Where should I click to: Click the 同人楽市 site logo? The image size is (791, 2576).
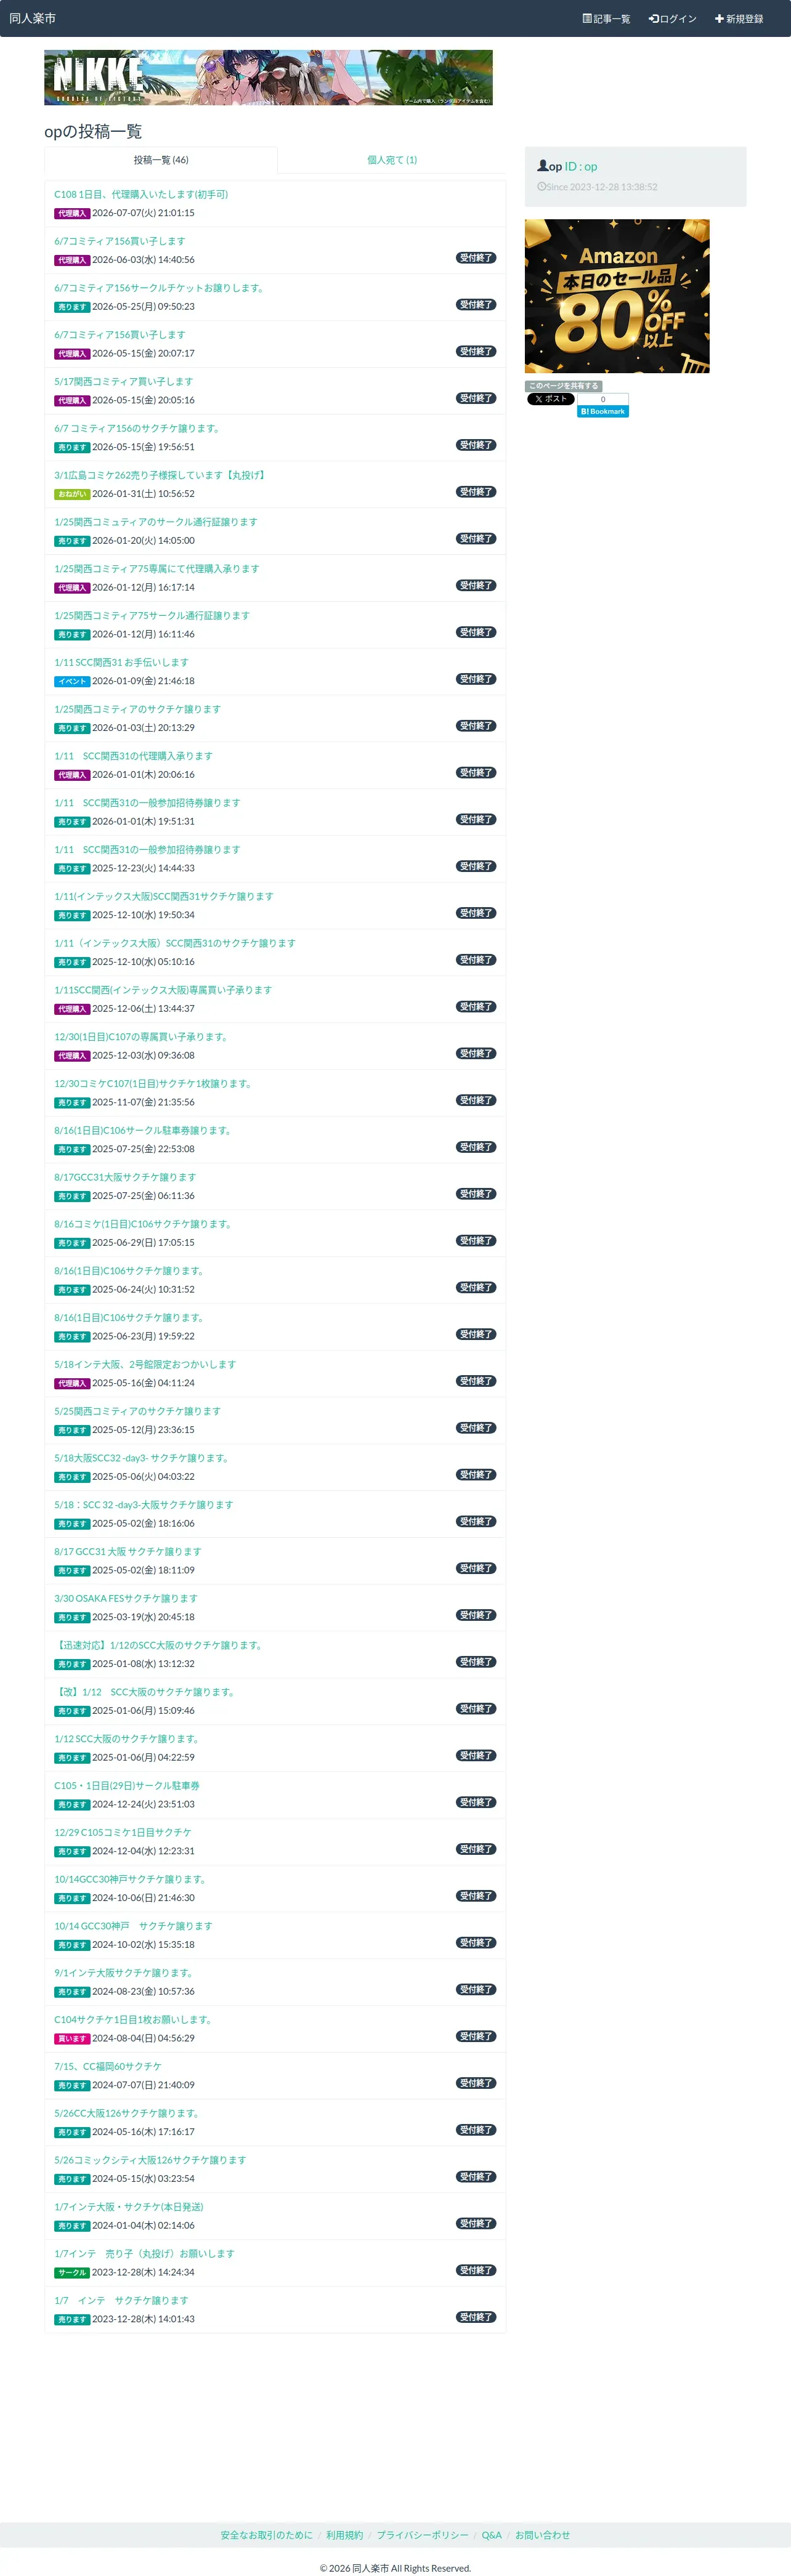click(x=33, y=19)
